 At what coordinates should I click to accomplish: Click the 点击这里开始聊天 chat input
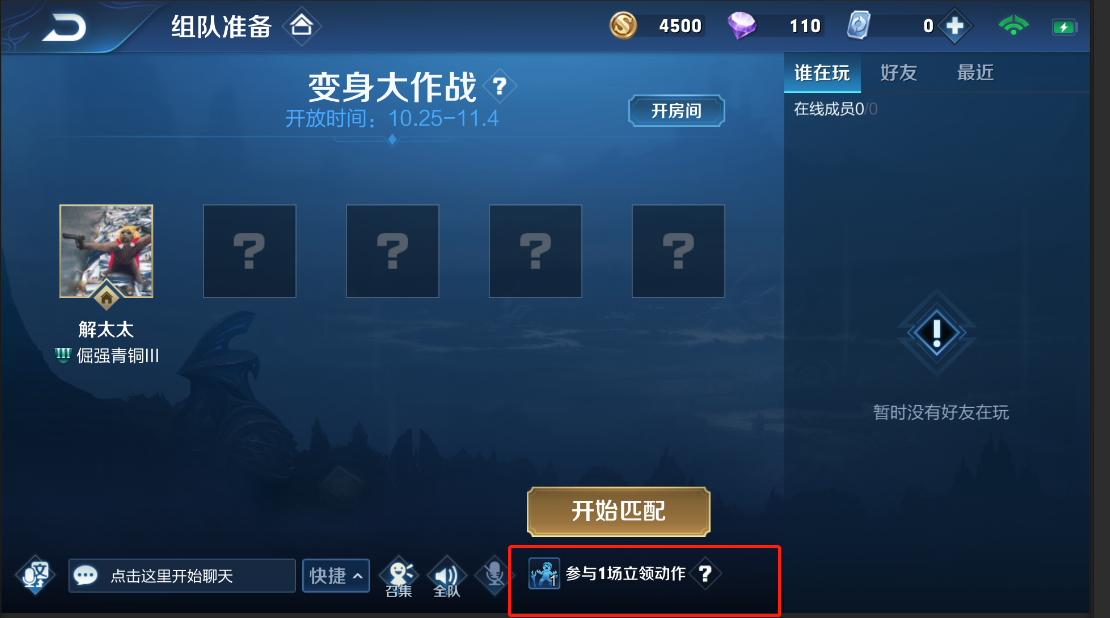(x=182, y=576)
